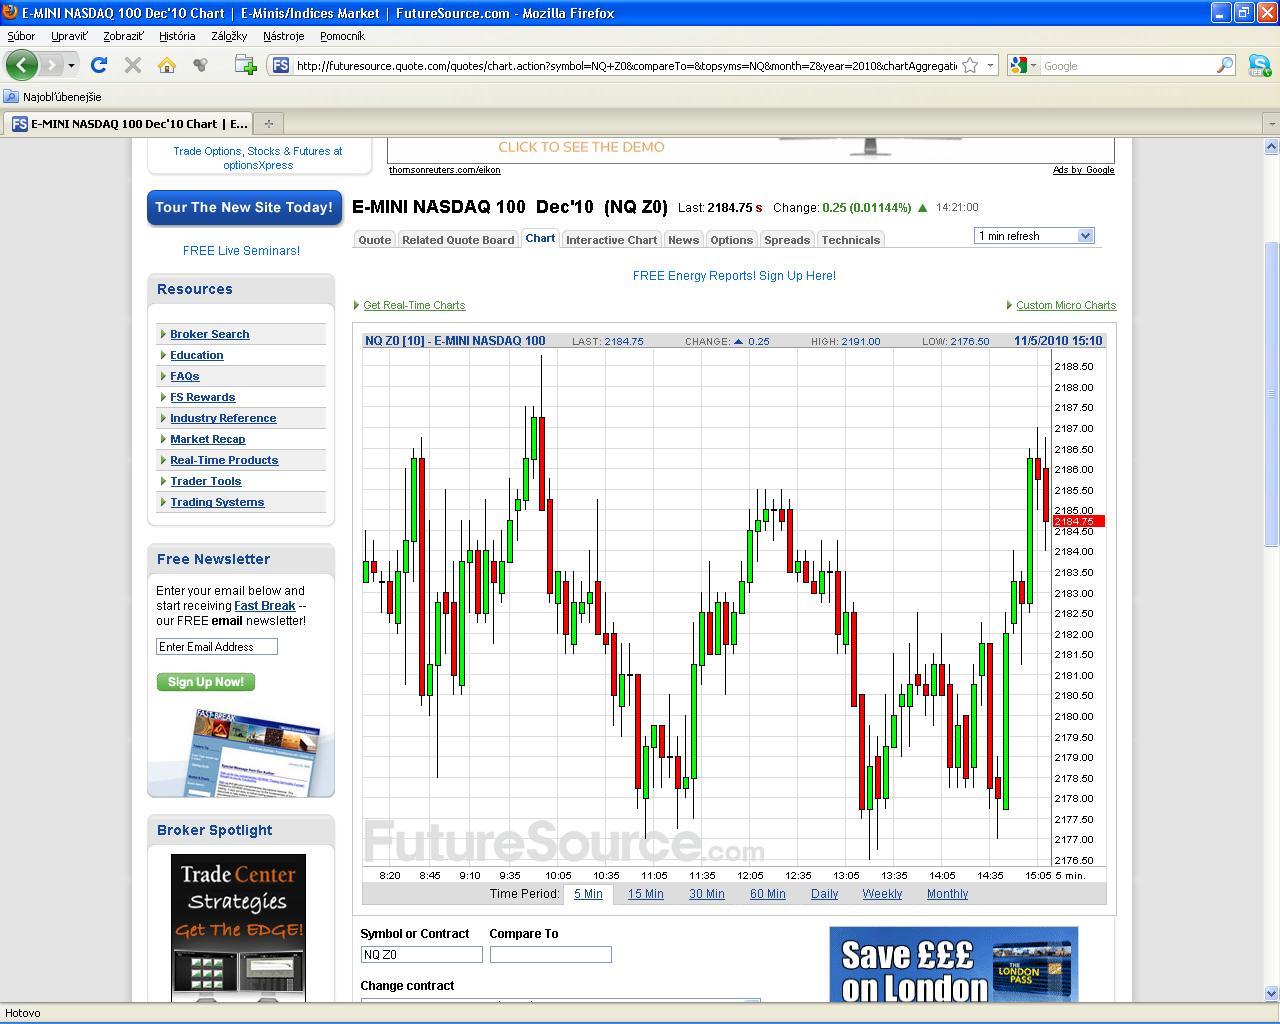Click the Trade Center Strategies ad image
The image size is (1280, 1024).
point(238,928)
